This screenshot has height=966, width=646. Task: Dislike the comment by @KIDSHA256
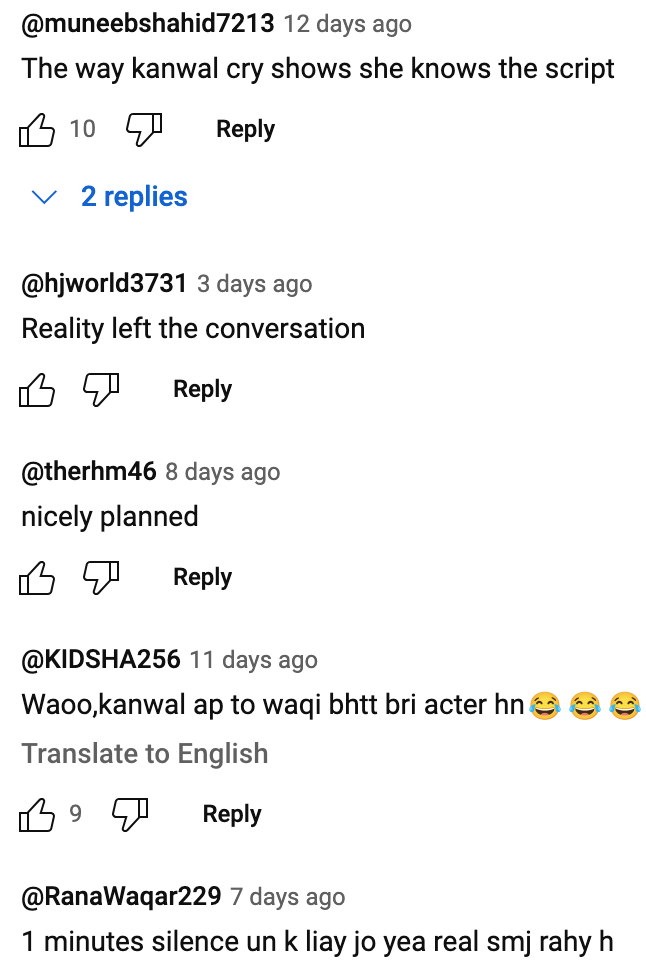click(130, 814)
